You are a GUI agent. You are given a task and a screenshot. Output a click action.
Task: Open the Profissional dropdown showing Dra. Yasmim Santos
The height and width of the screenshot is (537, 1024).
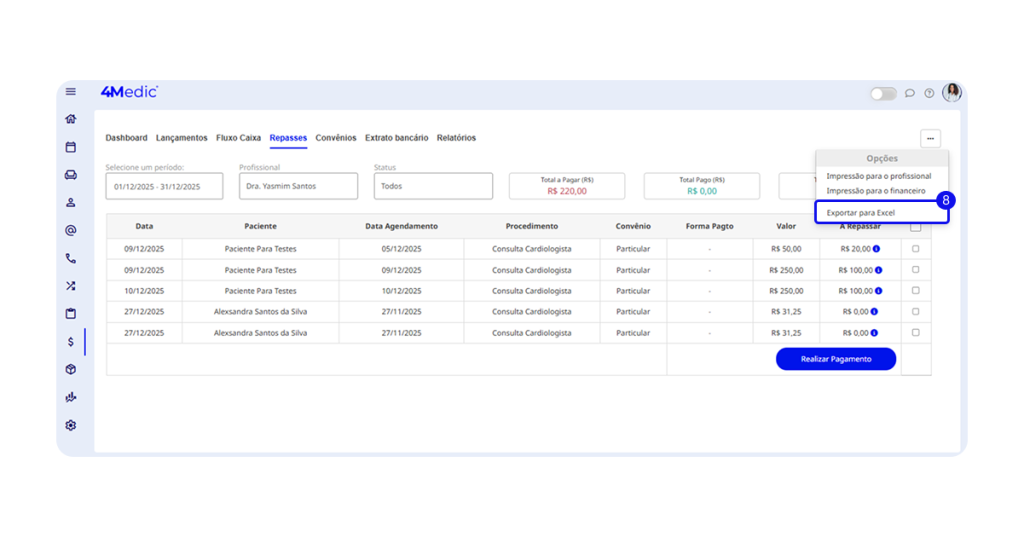pos(298,186)
